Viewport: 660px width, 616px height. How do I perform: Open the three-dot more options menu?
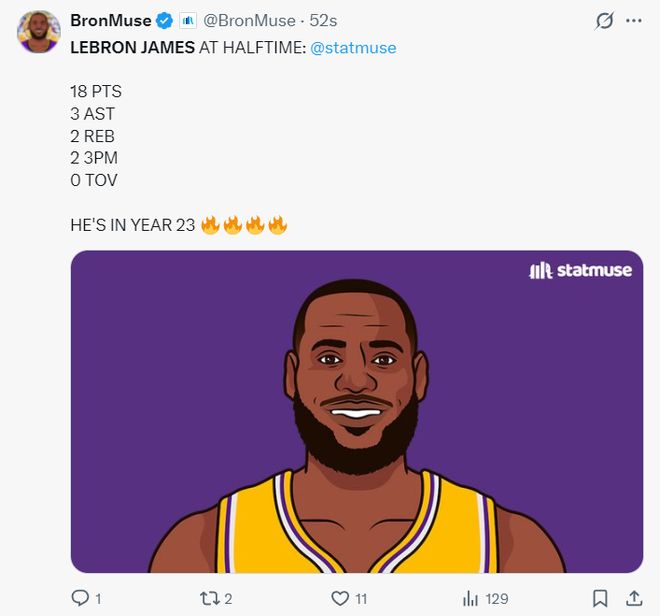click(x=633, y=21)
